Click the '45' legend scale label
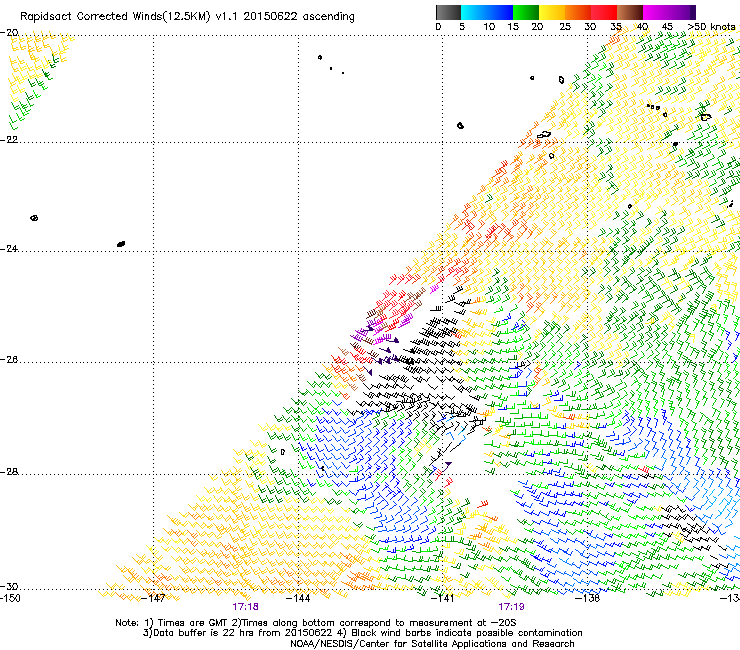Viewport: 740px width, 650px height. [x=667, y=27]
